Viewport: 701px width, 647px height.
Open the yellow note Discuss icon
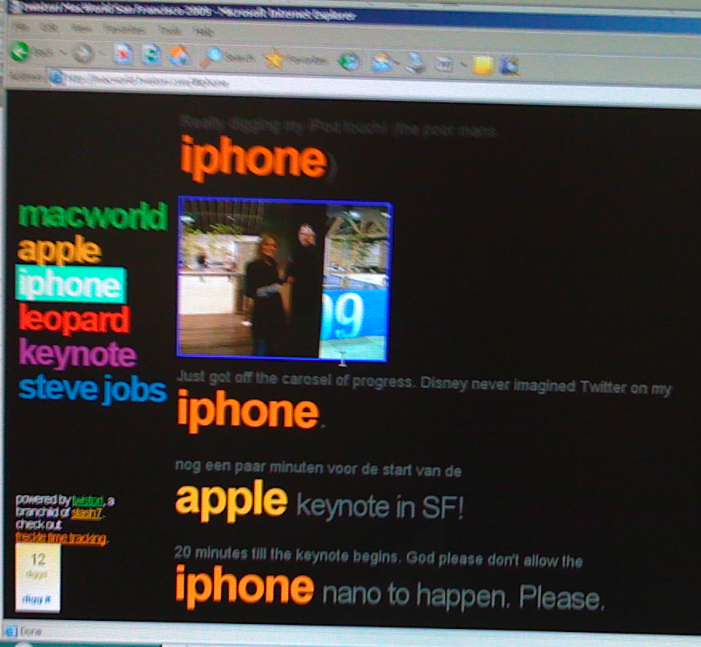[x=483, y=66]
